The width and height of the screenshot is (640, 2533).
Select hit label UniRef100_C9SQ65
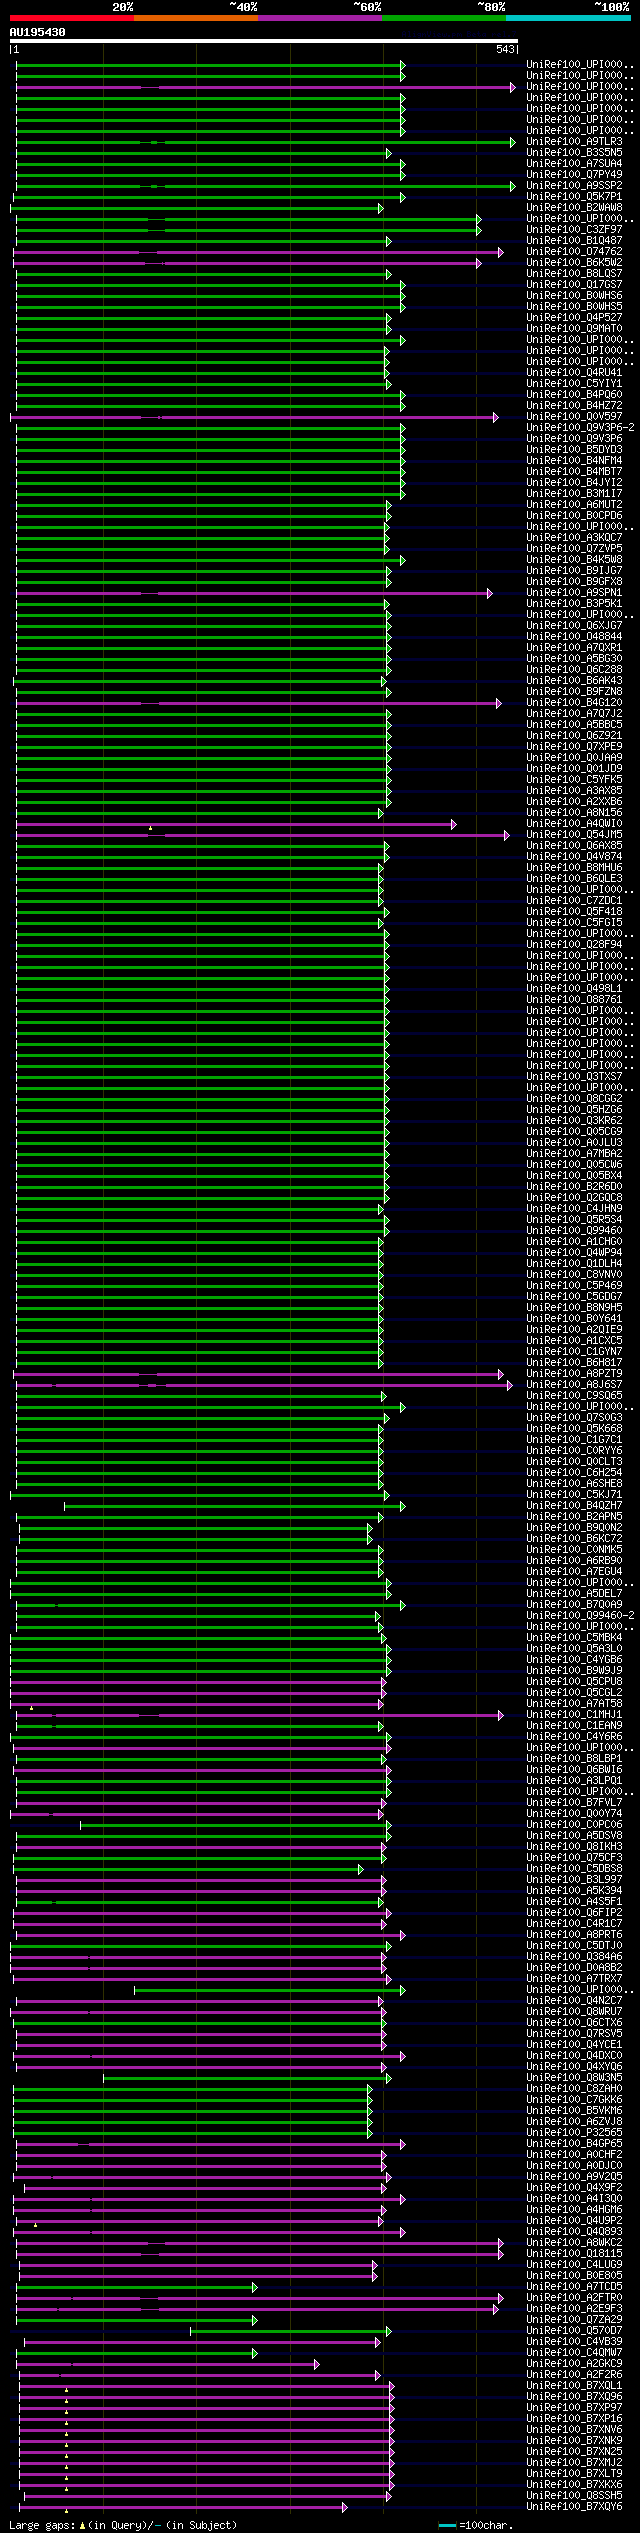coord(574,1396)
